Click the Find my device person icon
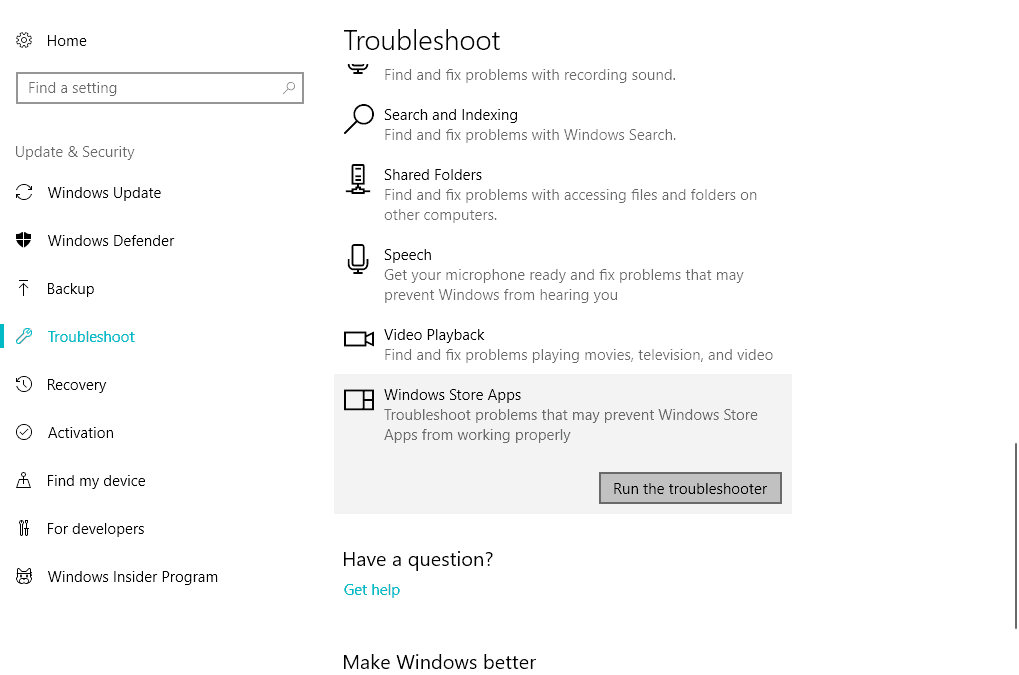 pos(23,480)
